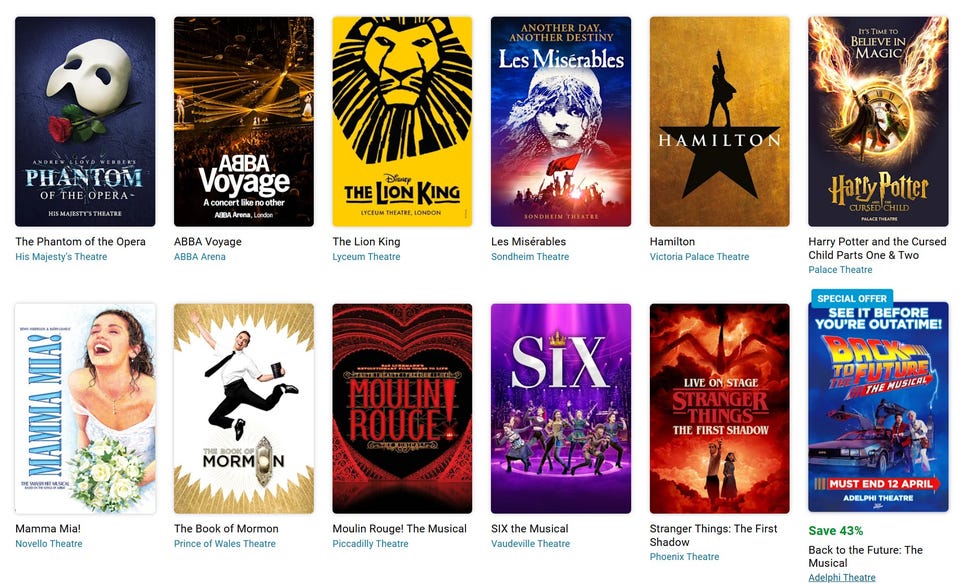The image size is (960, 585).
Task: Go to Victoria Palace Theatre link
Action: tap(699, 256)
